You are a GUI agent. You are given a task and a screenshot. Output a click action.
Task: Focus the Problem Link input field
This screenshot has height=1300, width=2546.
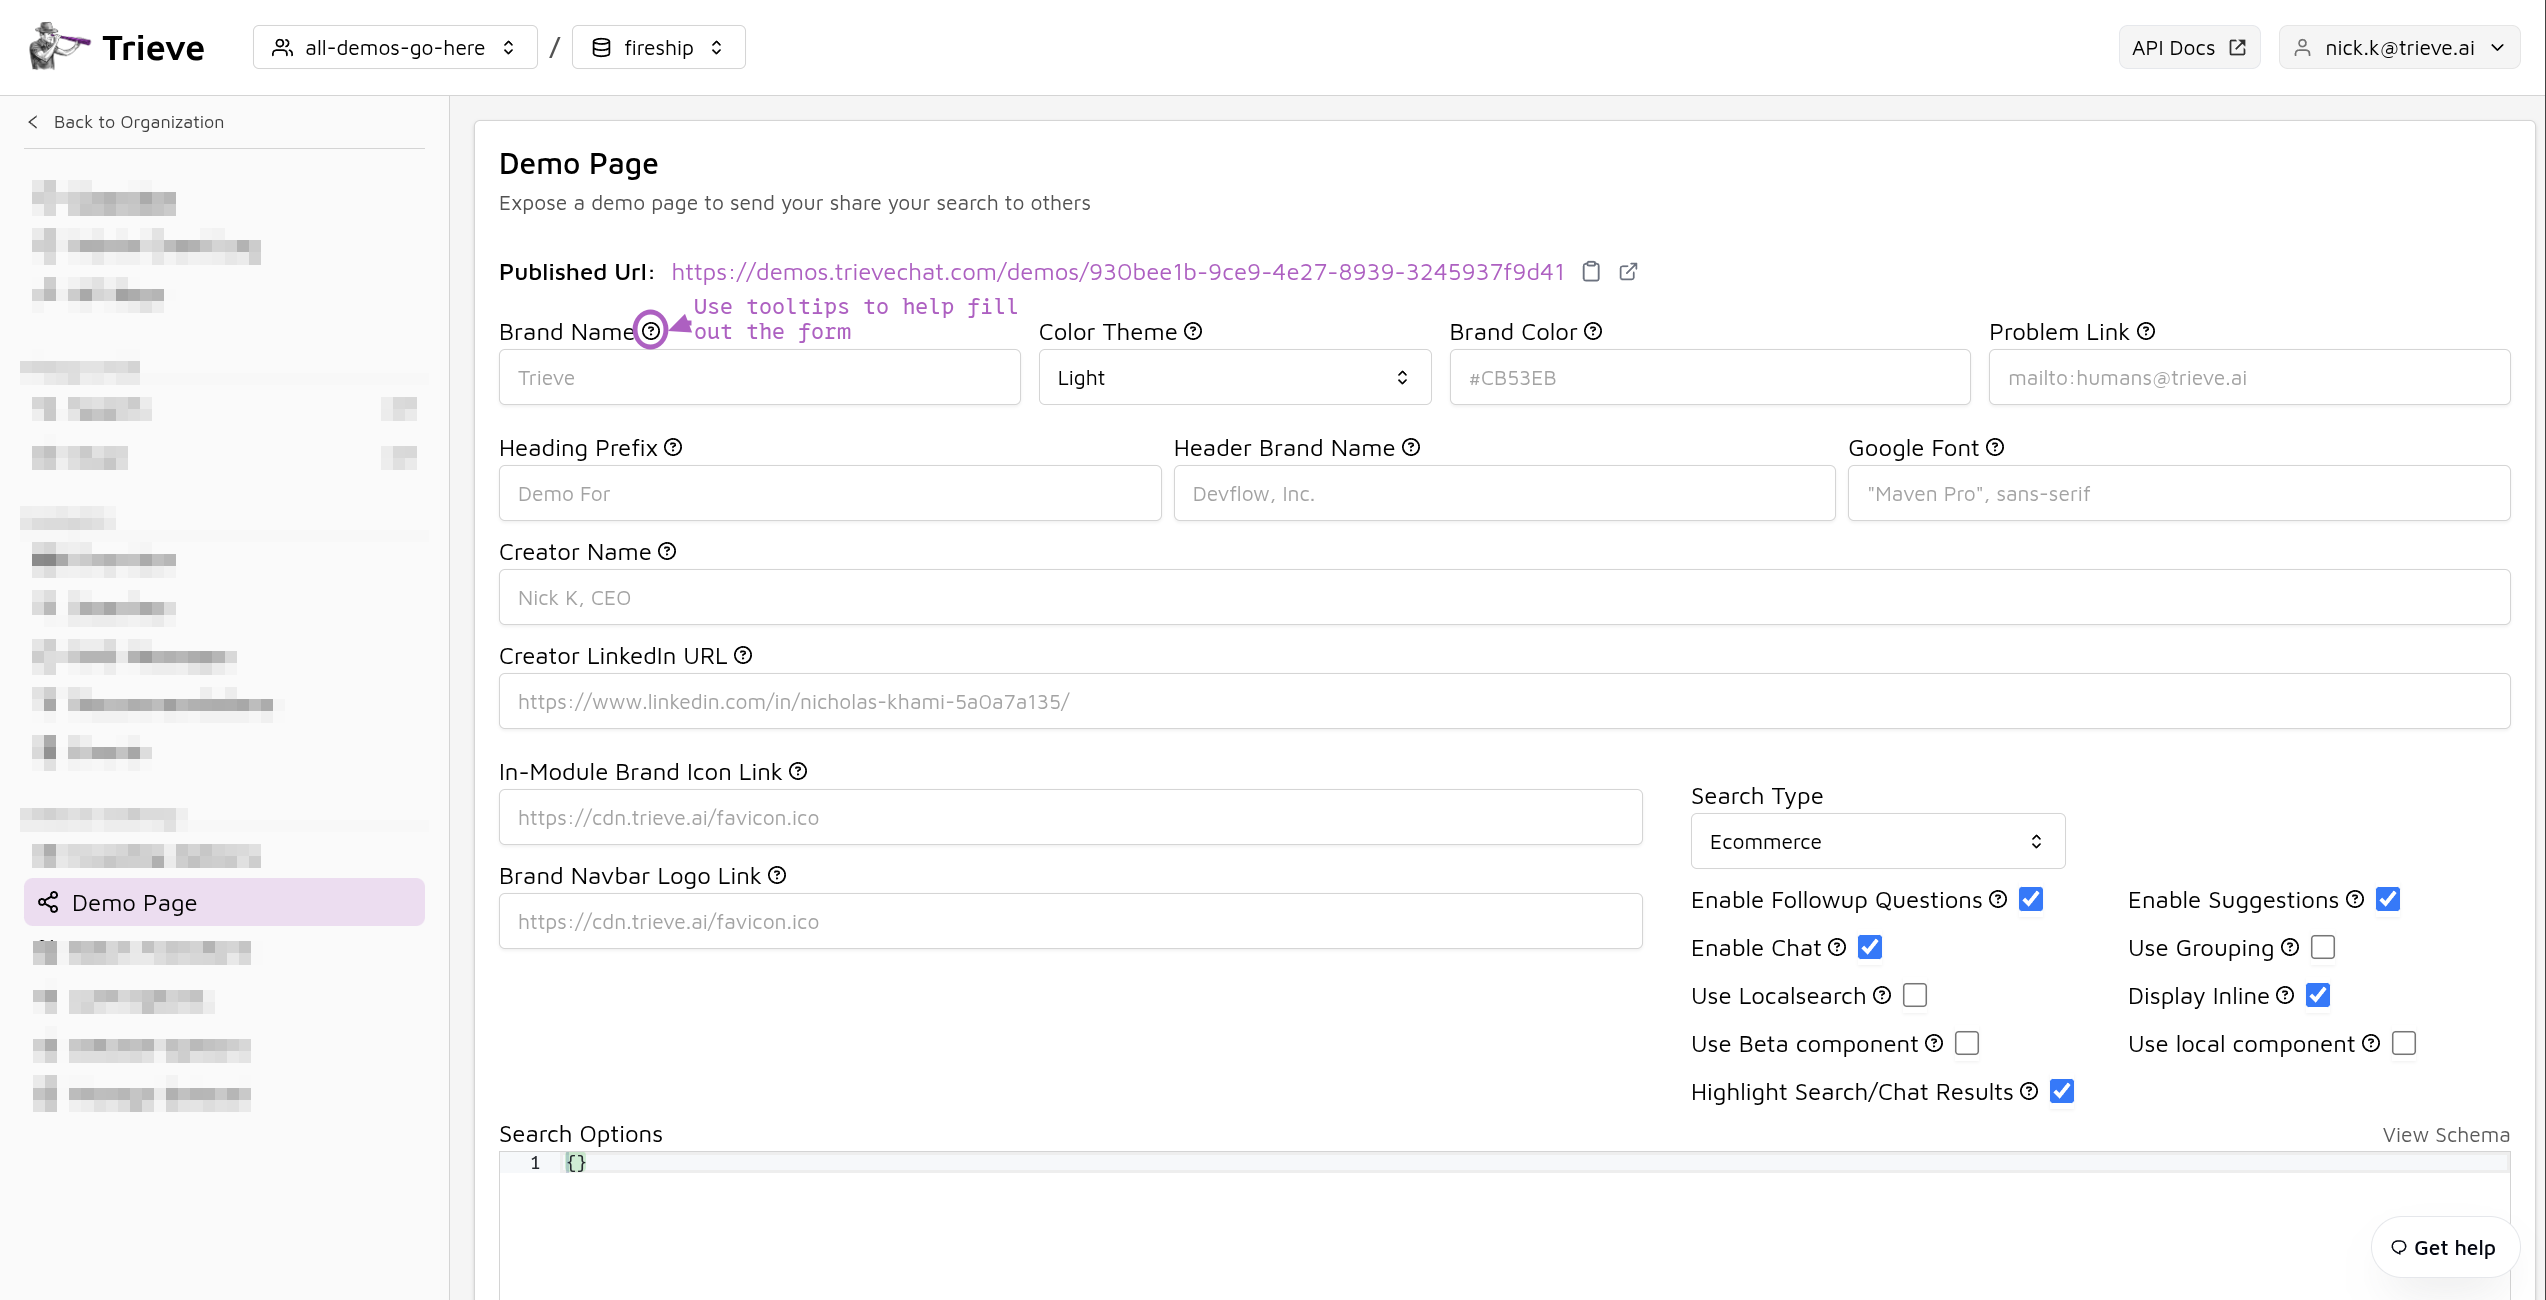(2250, 377)
